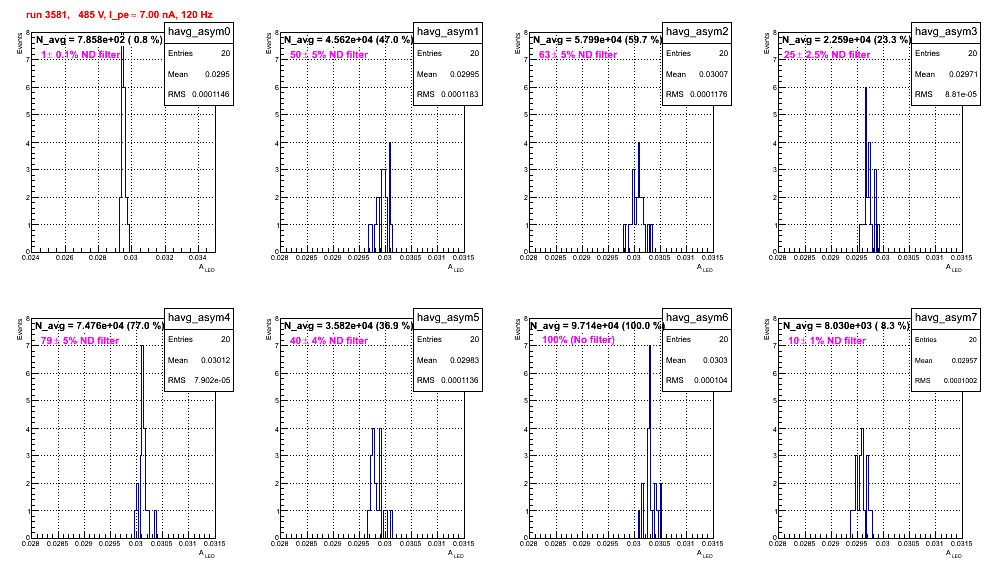996x572 pixels.
Task: Click the histogram peak in havg_asym2 plot
Action: (639, 146)
